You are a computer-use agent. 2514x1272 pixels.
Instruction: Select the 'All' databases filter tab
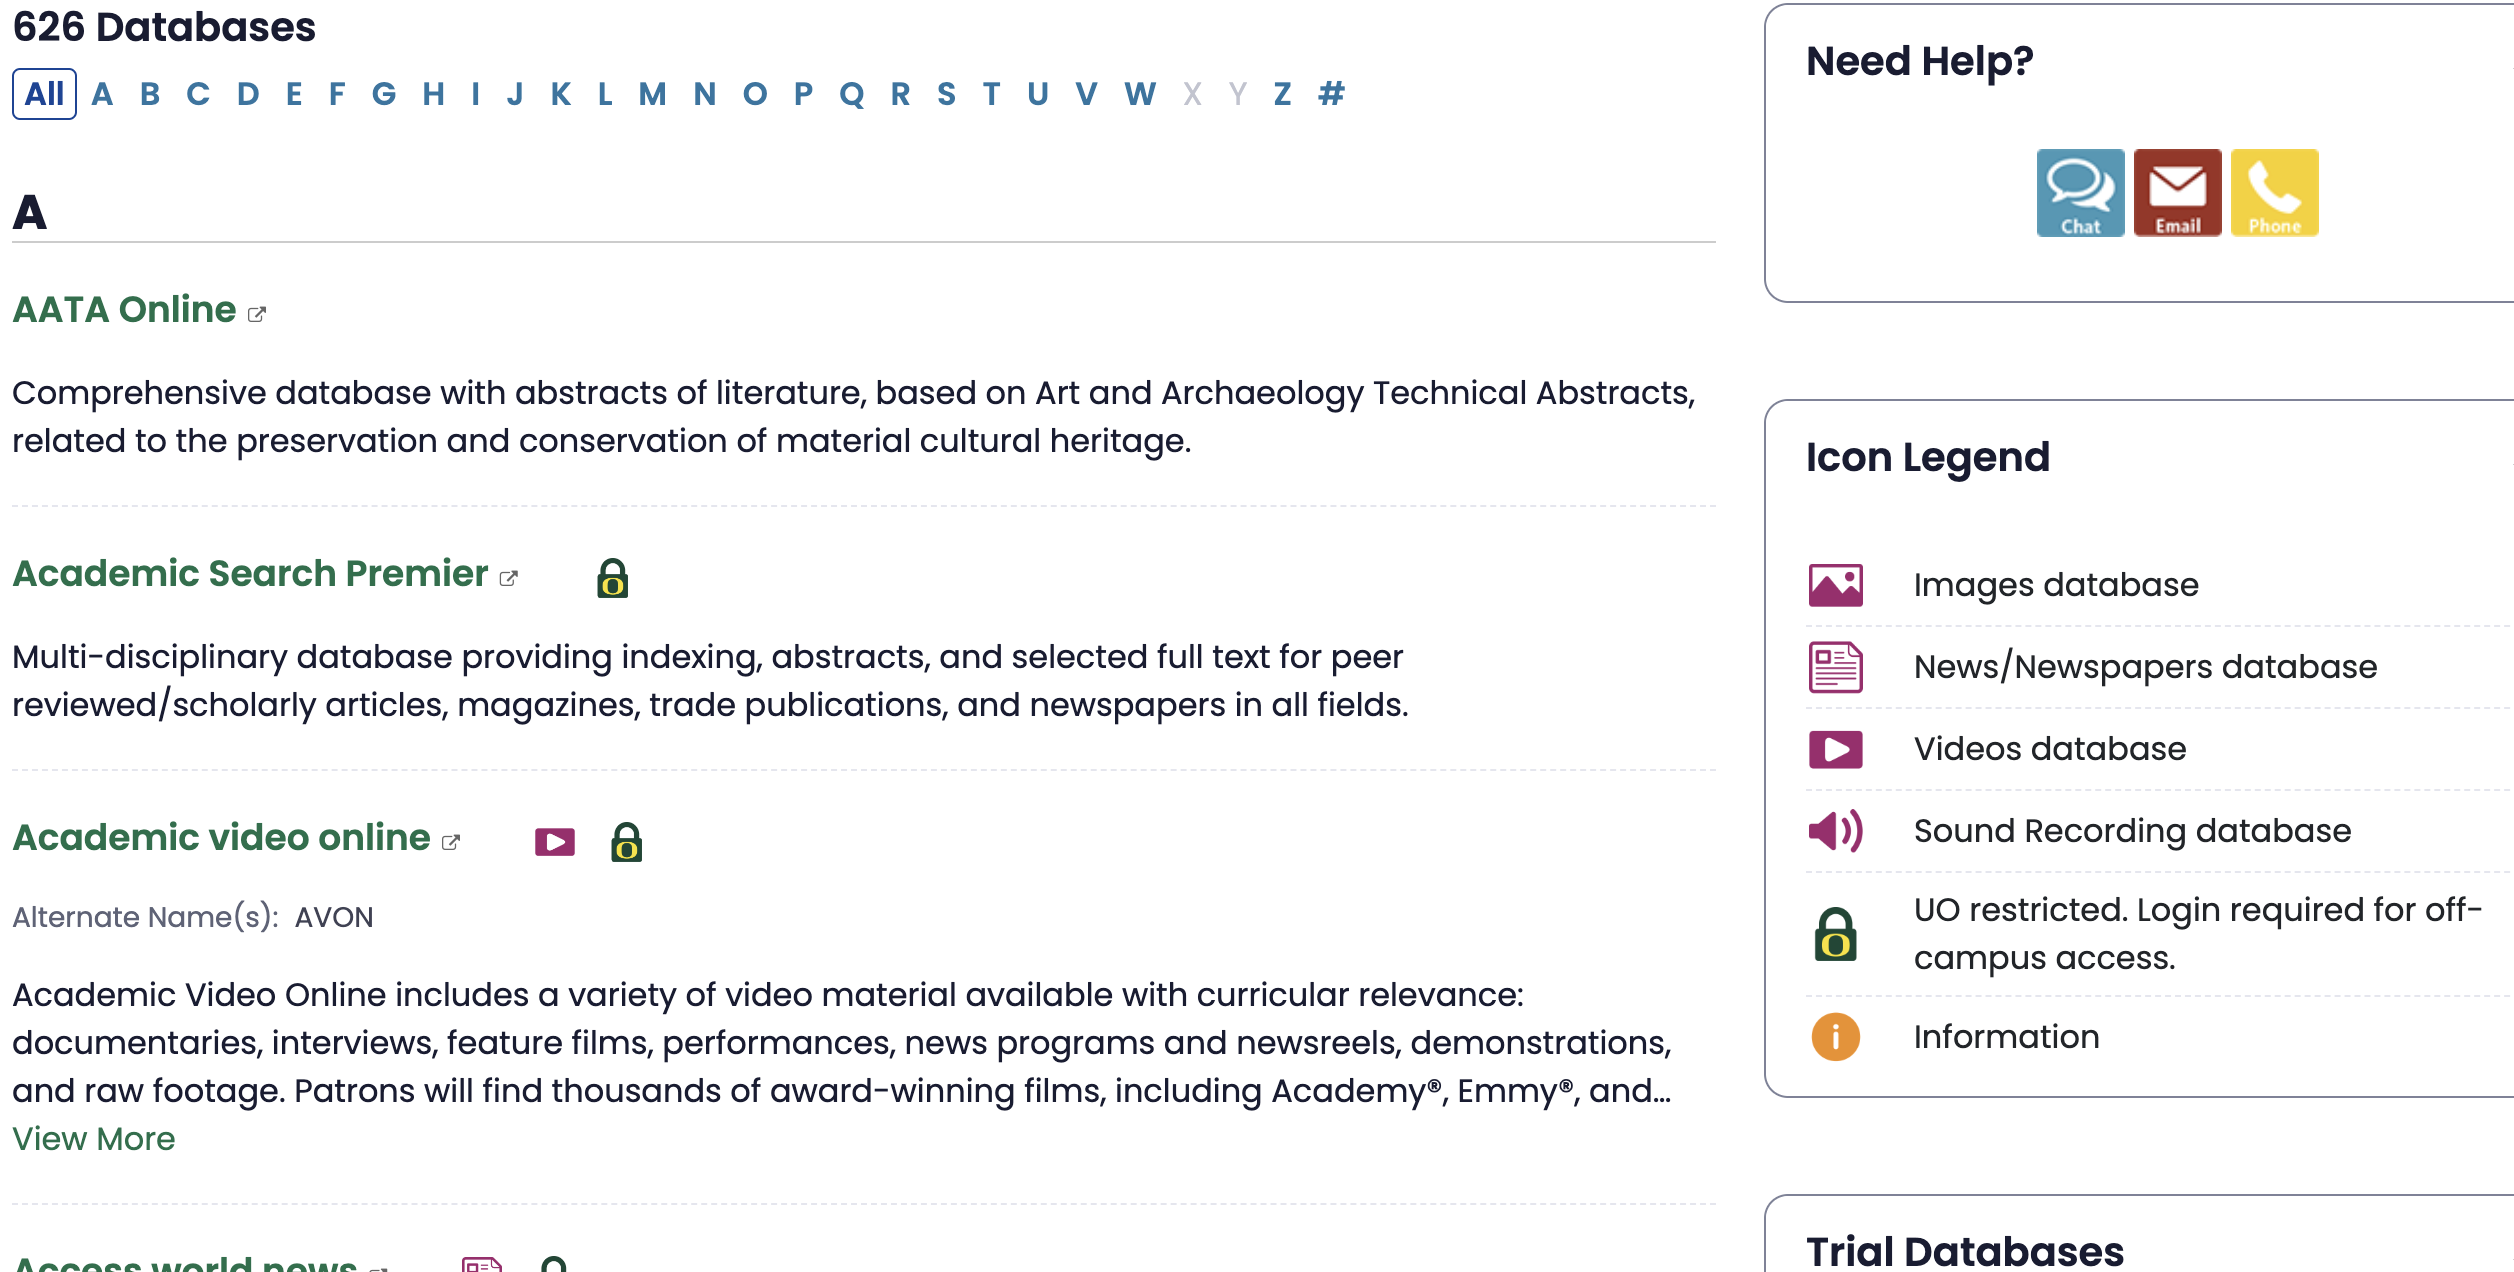42,94
